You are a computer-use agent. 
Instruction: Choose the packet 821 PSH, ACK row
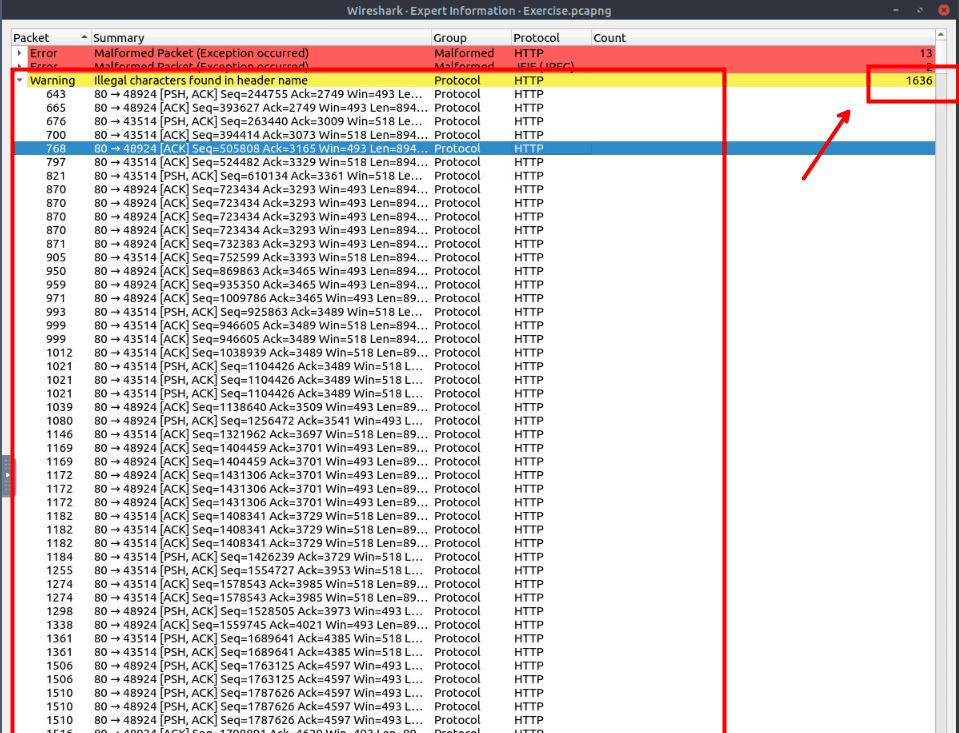click(260, 176)
